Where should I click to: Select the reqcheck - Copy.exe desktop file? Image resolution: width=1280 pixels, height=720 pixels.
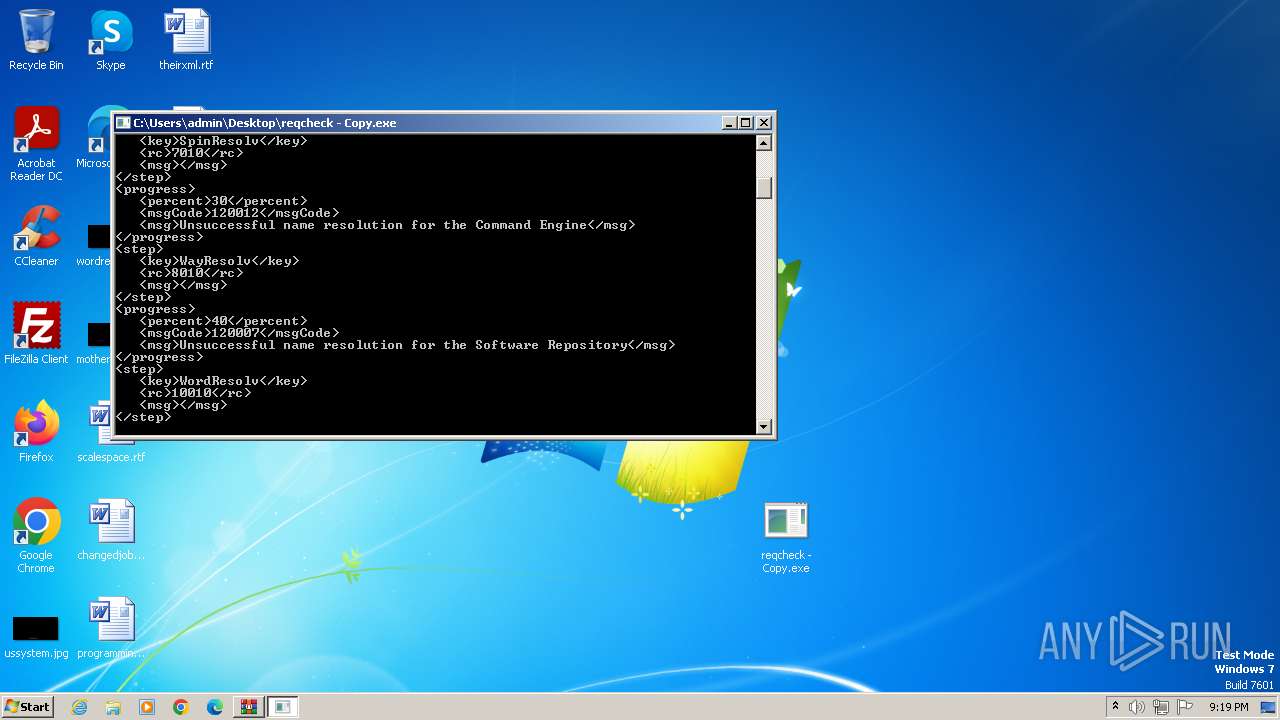785,538
